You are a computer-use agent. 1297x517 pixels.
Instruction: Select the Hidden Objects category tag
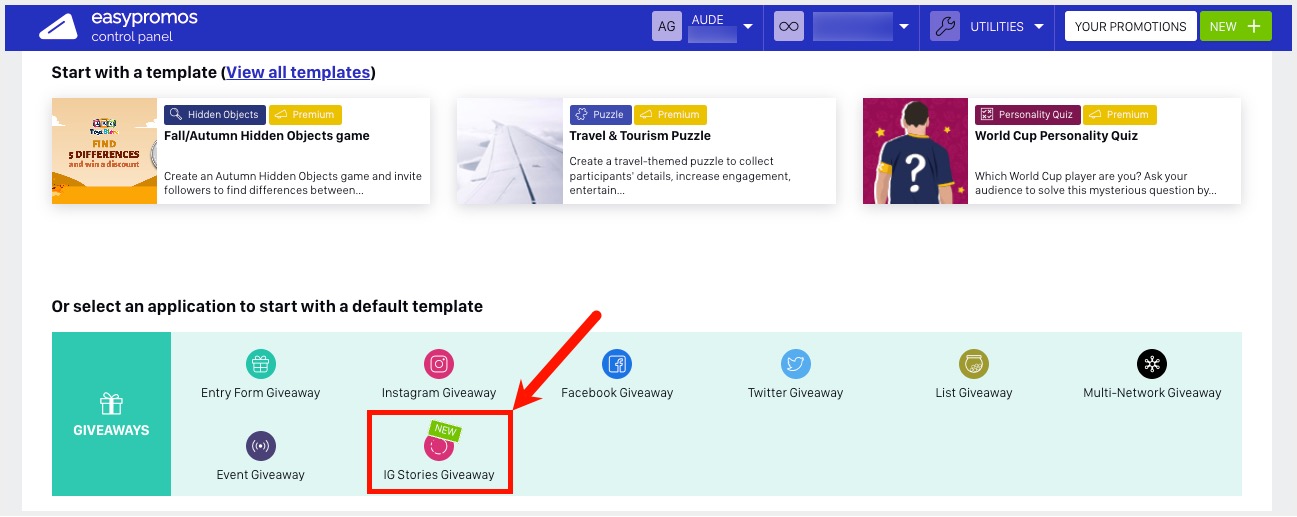[215, 115]
